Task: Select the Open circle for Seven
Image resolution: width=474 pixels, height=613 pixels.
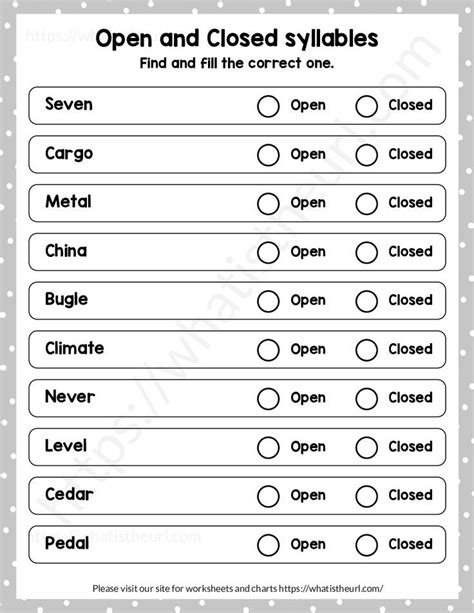Action: [268, 106]
